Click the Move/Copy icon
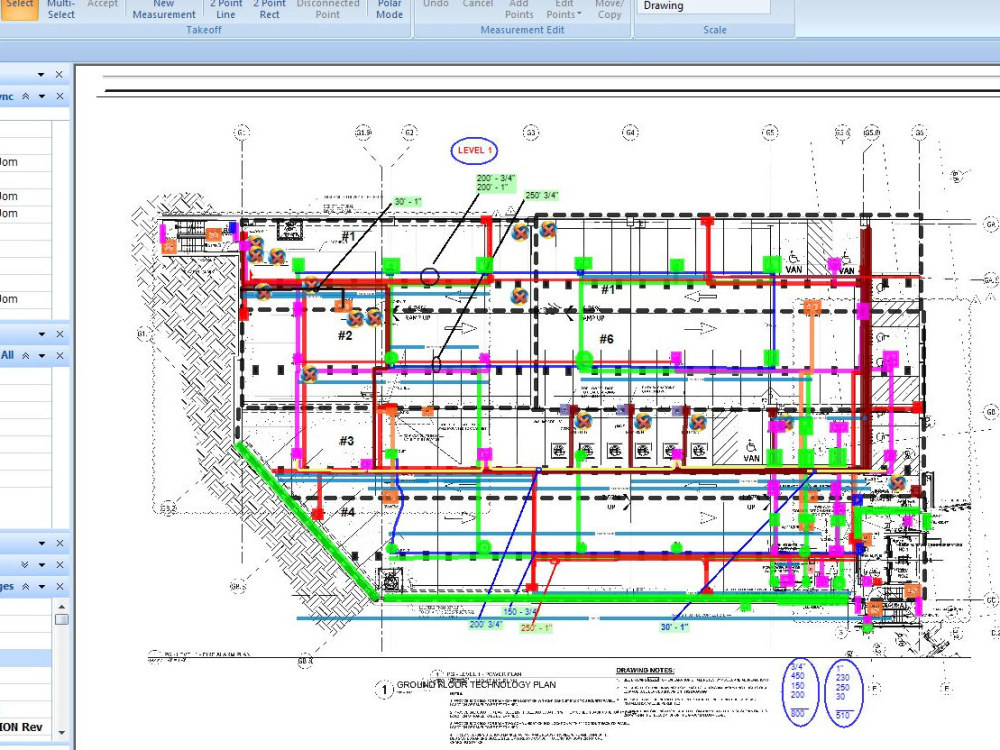This screenshot has height=750, width=1000. [x=609, y=10]
